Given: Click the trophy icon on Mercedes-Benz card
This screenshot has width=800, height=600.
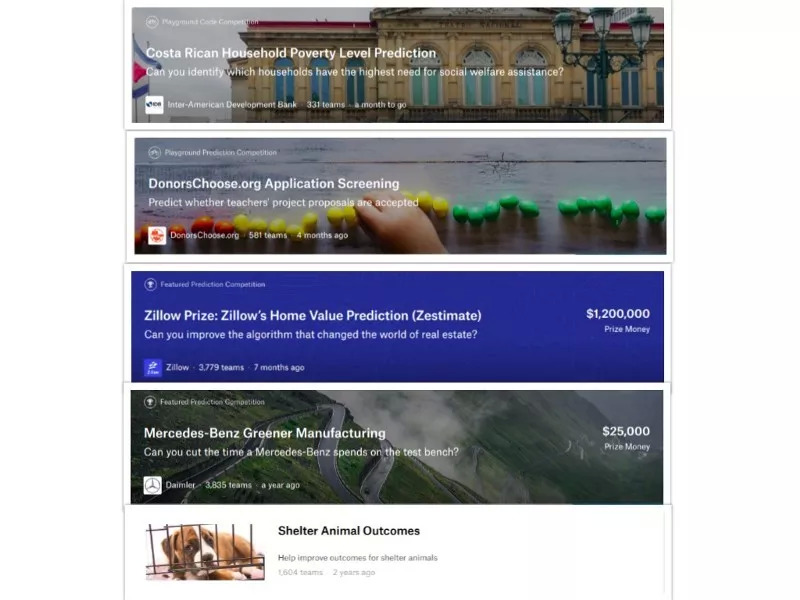Looking at the screenshot, I should (x=149, y=402).
